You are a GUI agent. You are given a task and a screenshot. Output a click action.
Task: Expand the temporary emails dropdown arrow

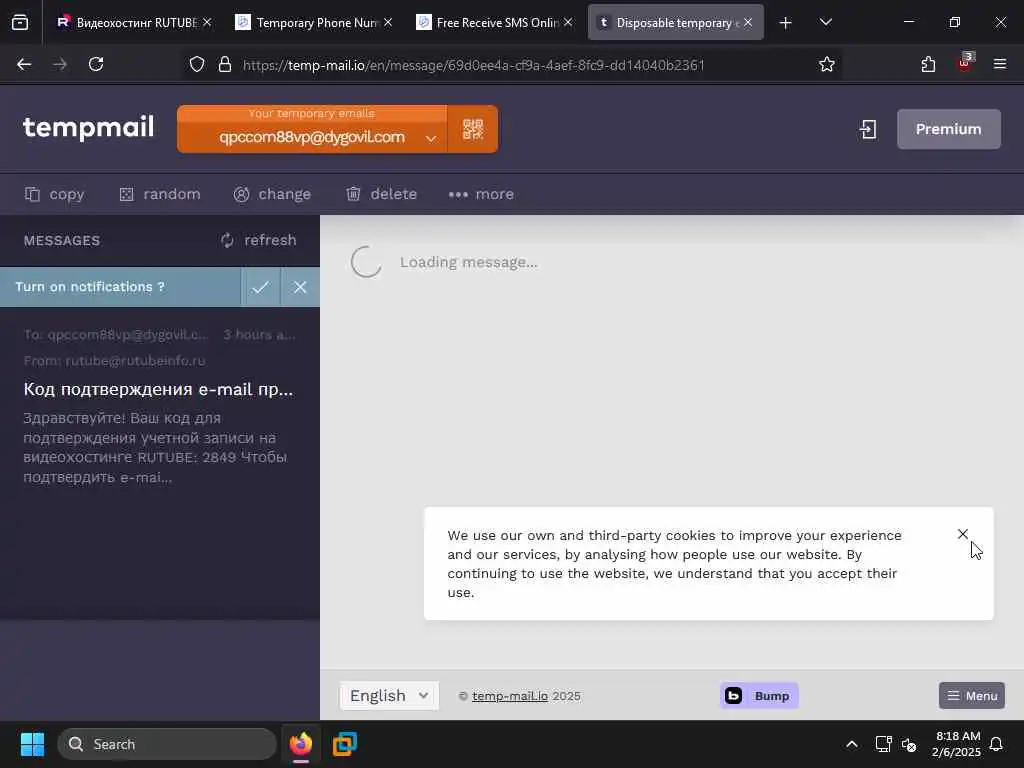tap(430, 138)
